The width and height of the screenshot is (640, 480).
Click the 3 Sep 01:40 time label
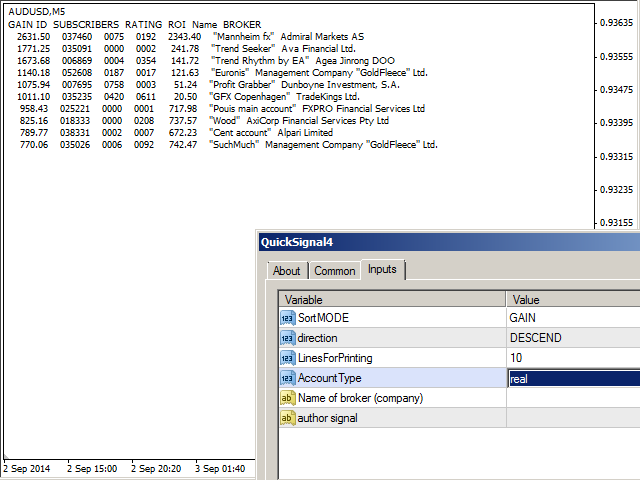pos(220,469)
